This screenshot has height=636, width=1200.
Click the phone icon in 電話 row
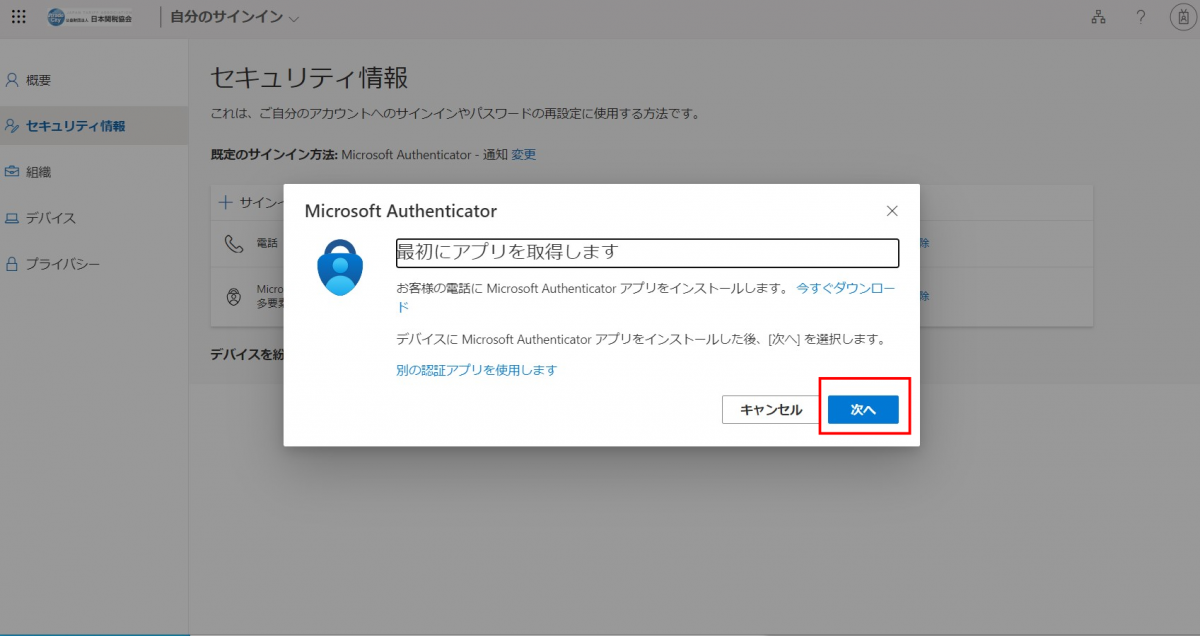(234, 243)
